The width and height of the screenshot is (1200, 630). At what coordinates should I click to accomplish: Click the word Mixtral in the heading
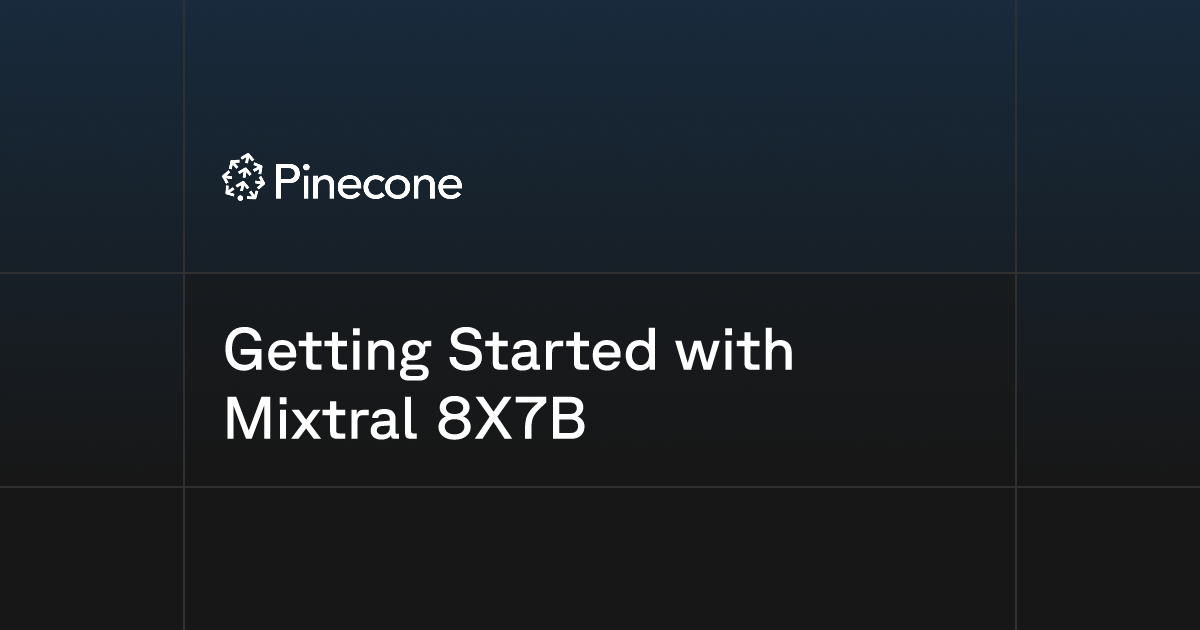(x=321, y=420)
